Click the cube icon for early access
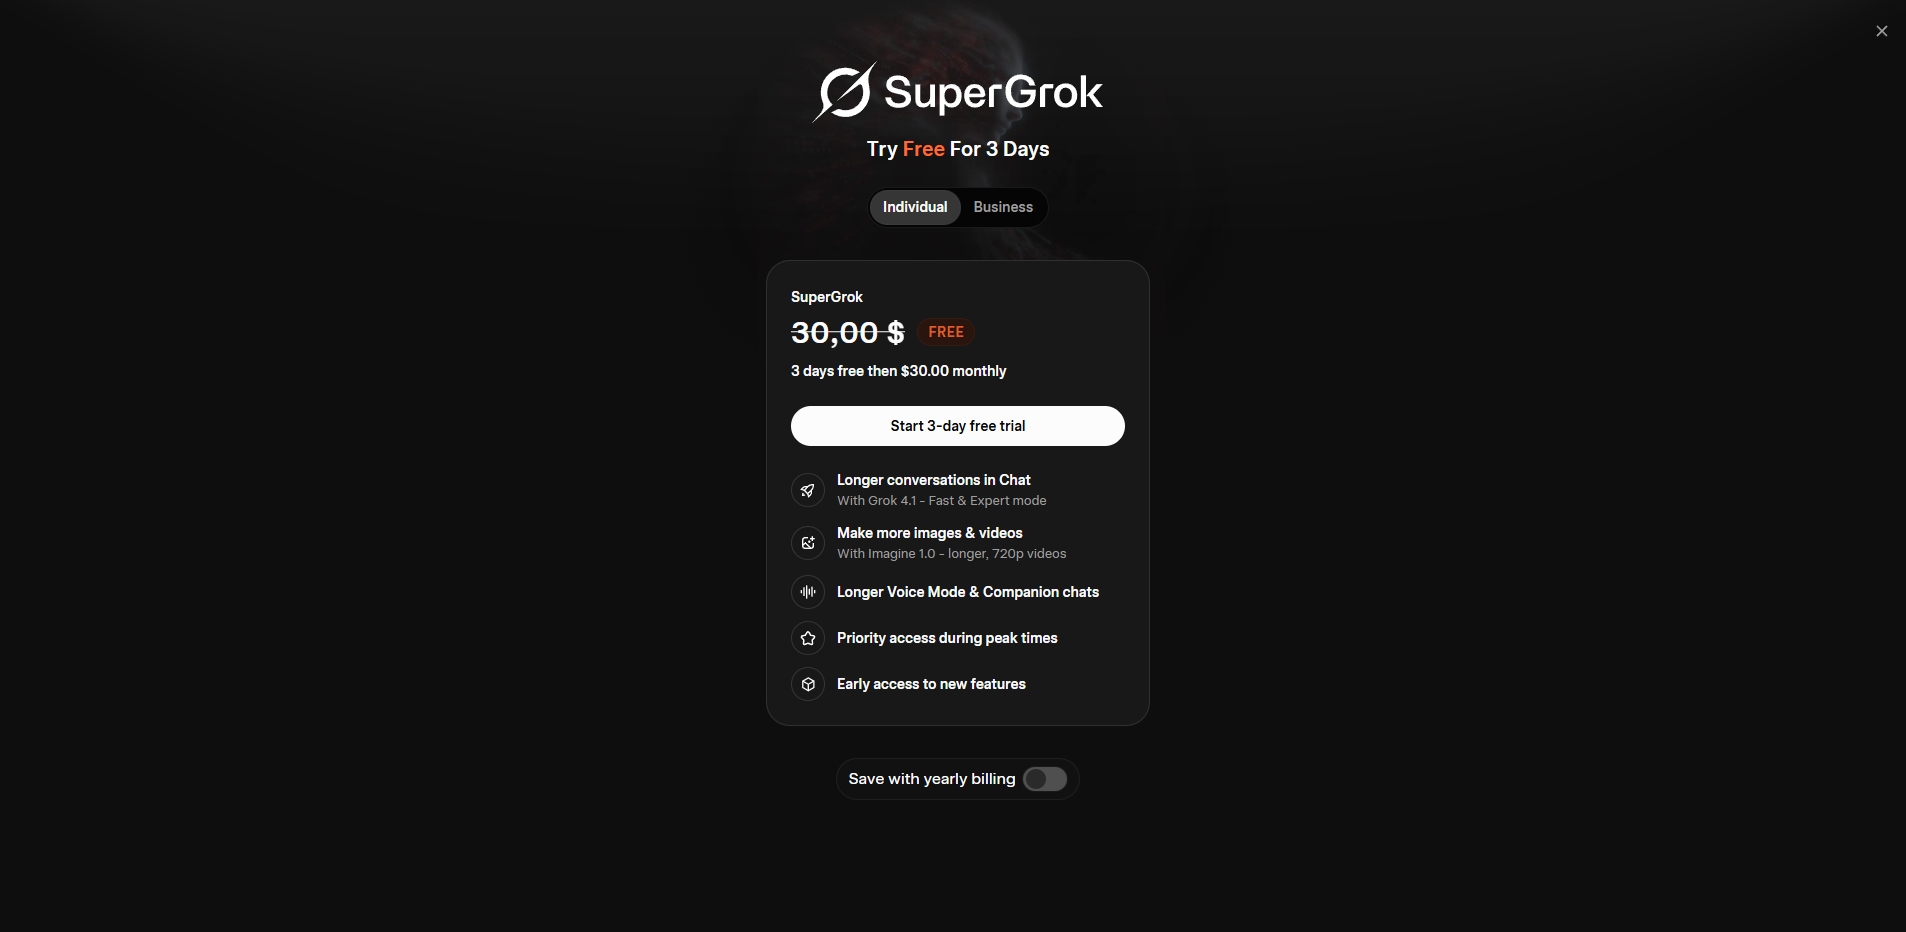This screenshot has height=932, width=1906. point(808,684)
